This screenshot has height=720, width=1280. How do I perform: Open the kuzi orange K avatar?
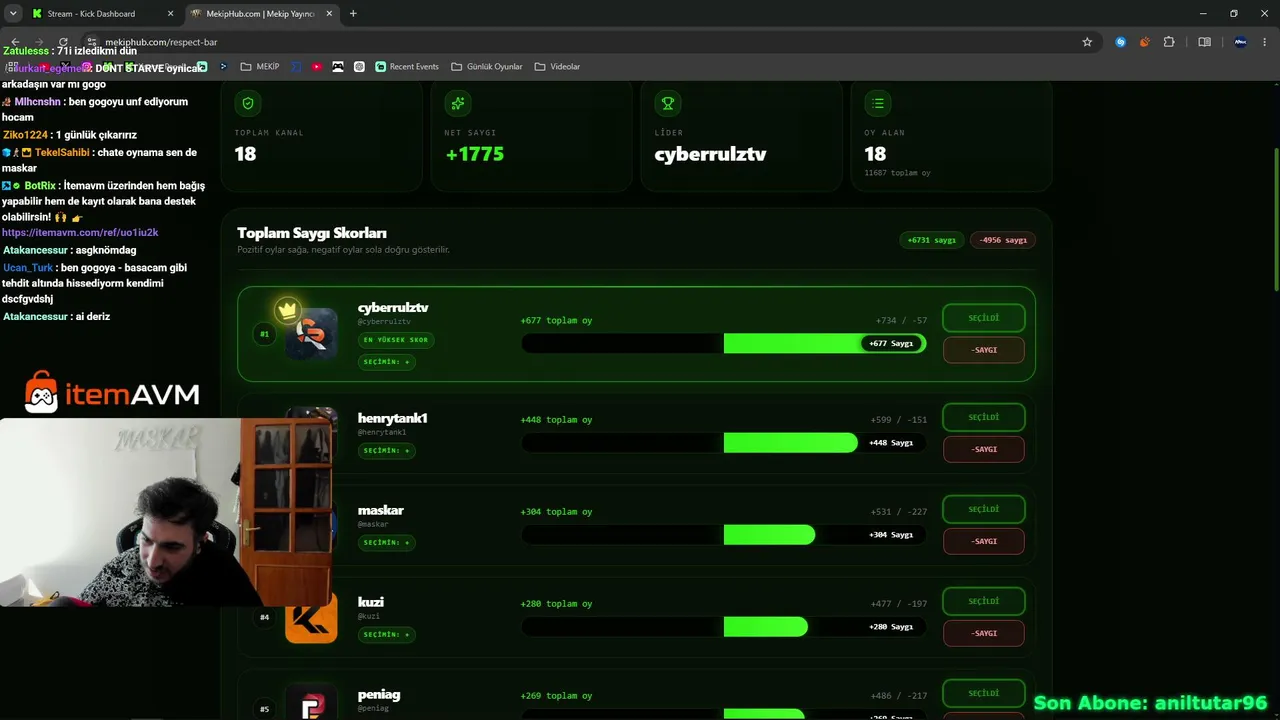pyautogui.click(x=311, y=617)
